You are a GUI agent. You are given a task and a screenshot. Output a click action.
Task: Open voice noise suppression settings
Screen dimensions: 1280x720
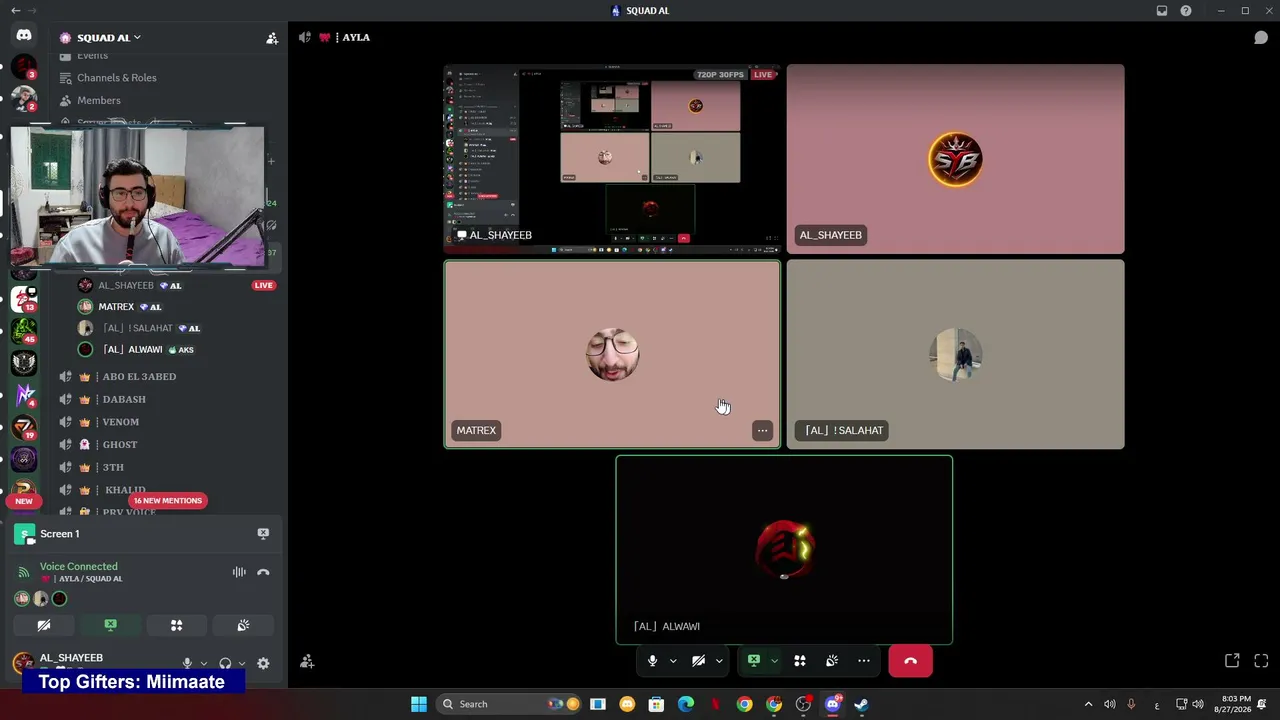(239, 572)
